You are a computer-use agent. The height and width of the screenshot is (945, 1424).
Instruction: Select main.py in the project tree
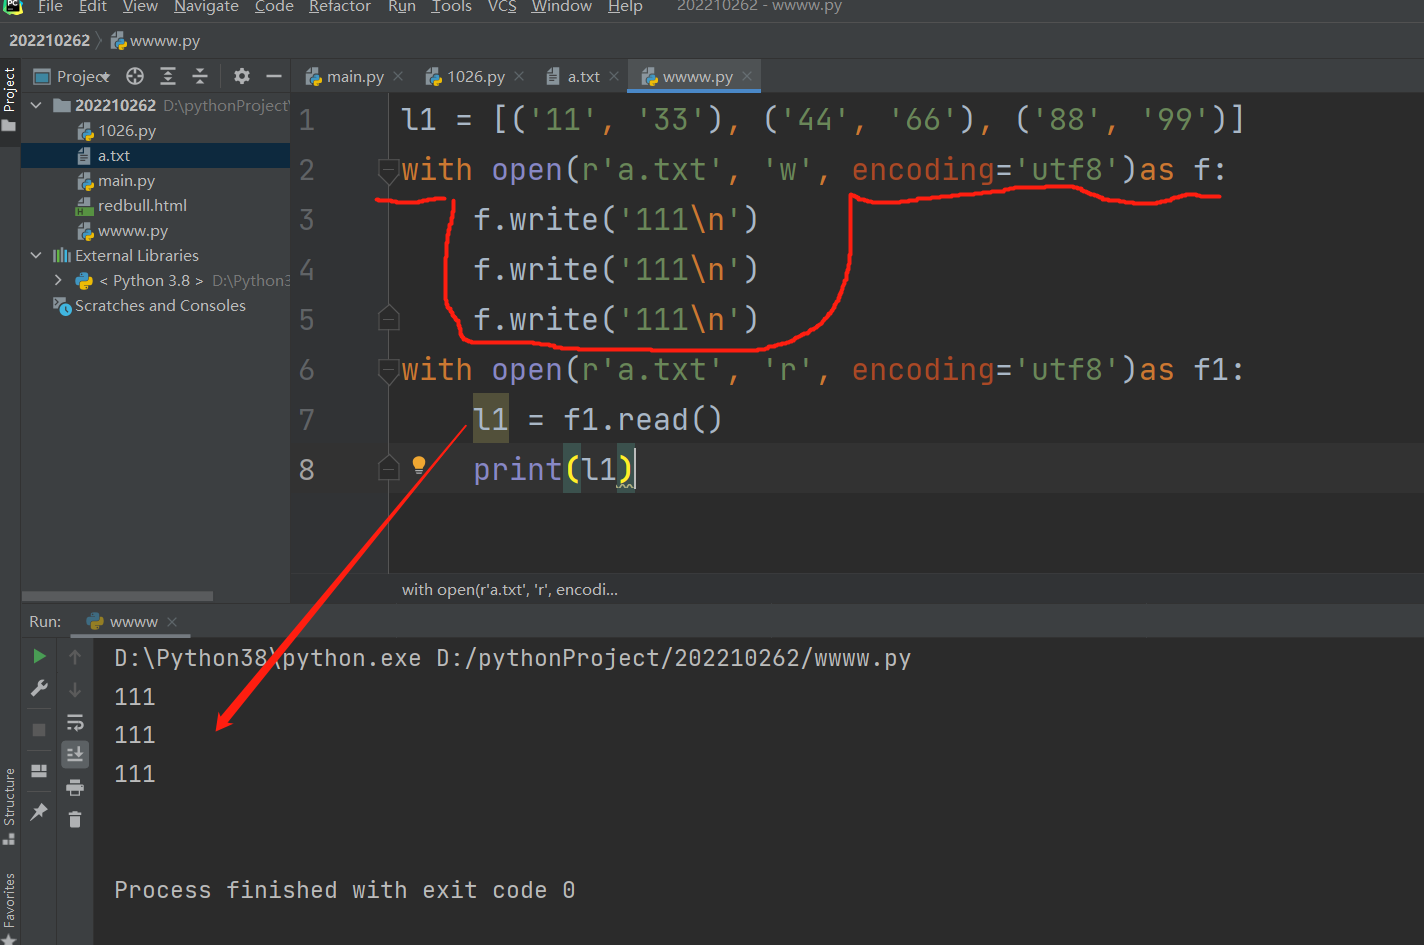[x=126, y=180]
